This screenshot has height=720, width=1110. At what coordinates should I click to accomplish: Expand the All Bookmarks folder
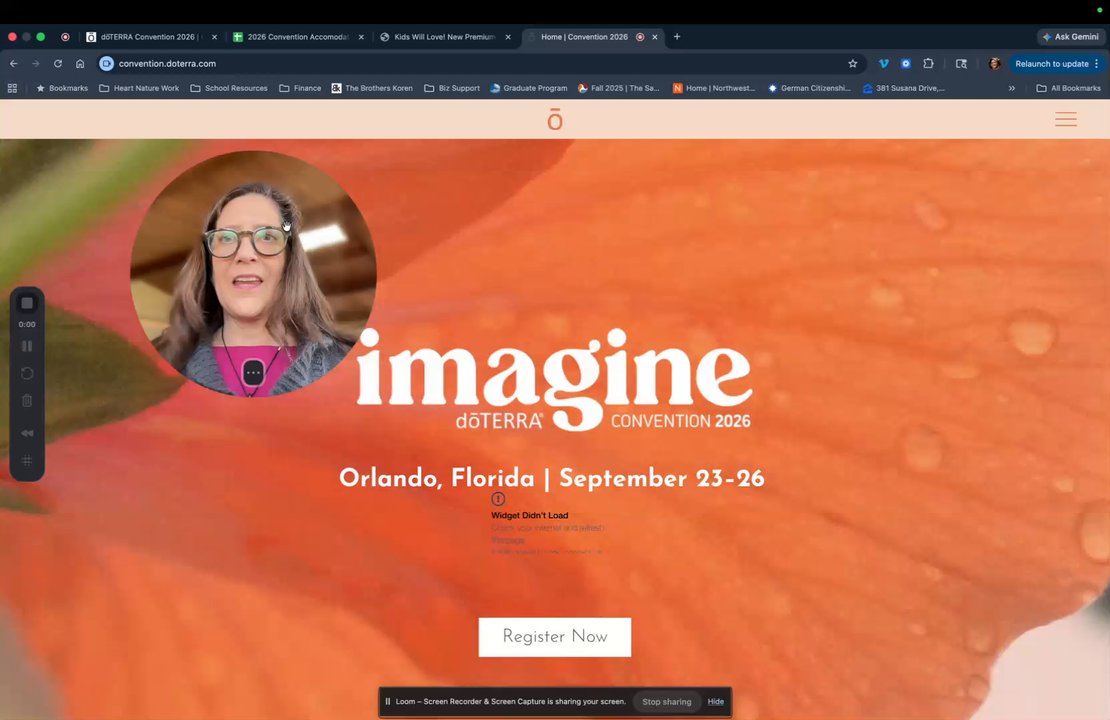[1068, 88]
